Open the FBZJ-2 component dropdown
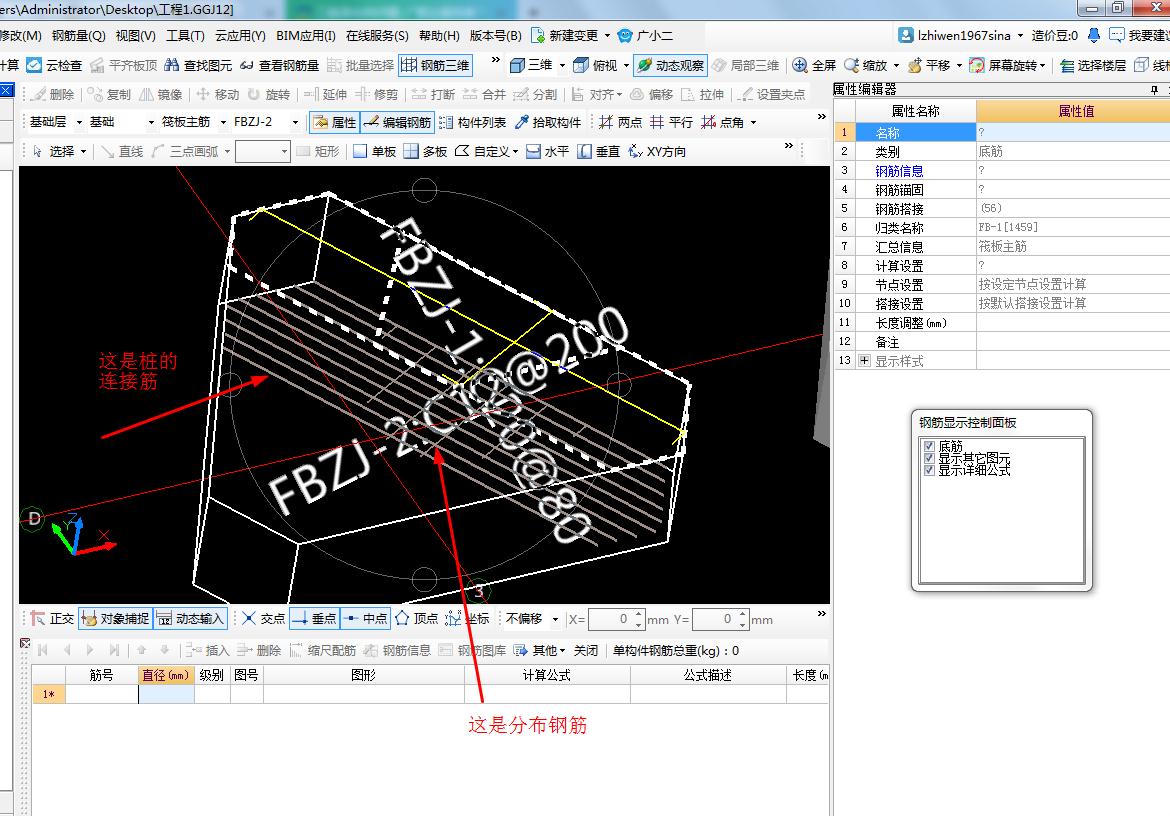Image resolution: width=1170 pixels, height=816 pixels. [x=295, y=122]
